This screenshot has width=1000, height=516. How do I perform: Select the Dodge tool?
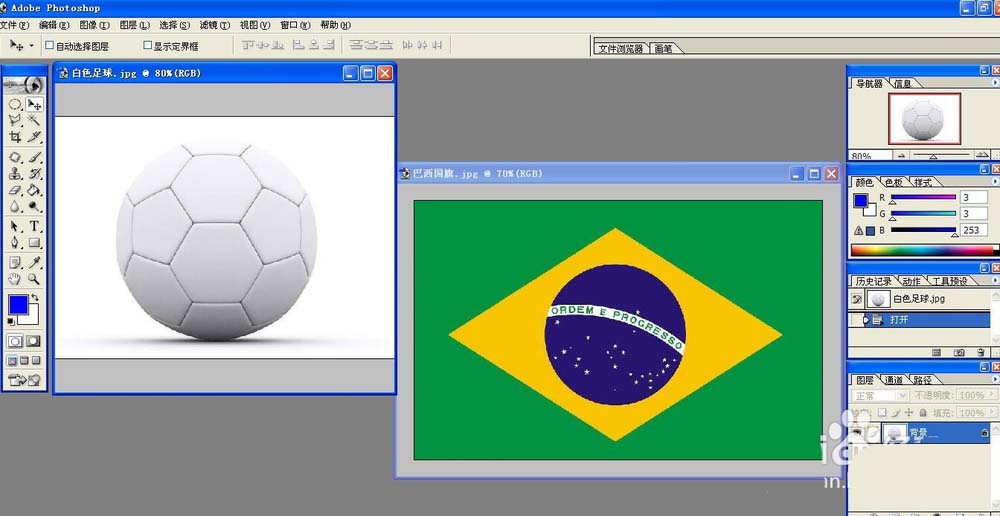34,205
